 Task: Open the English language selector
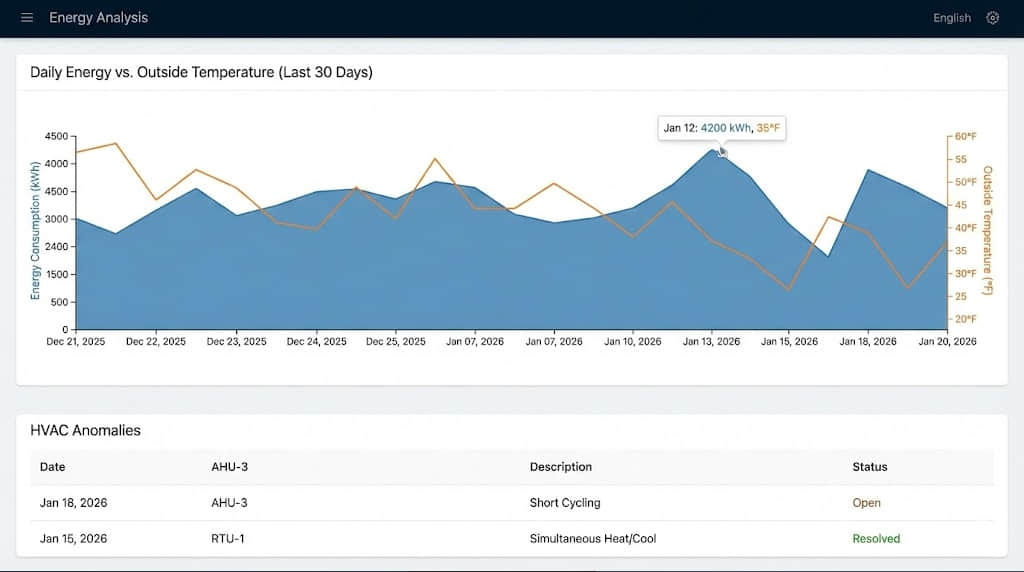pos(951,18)
